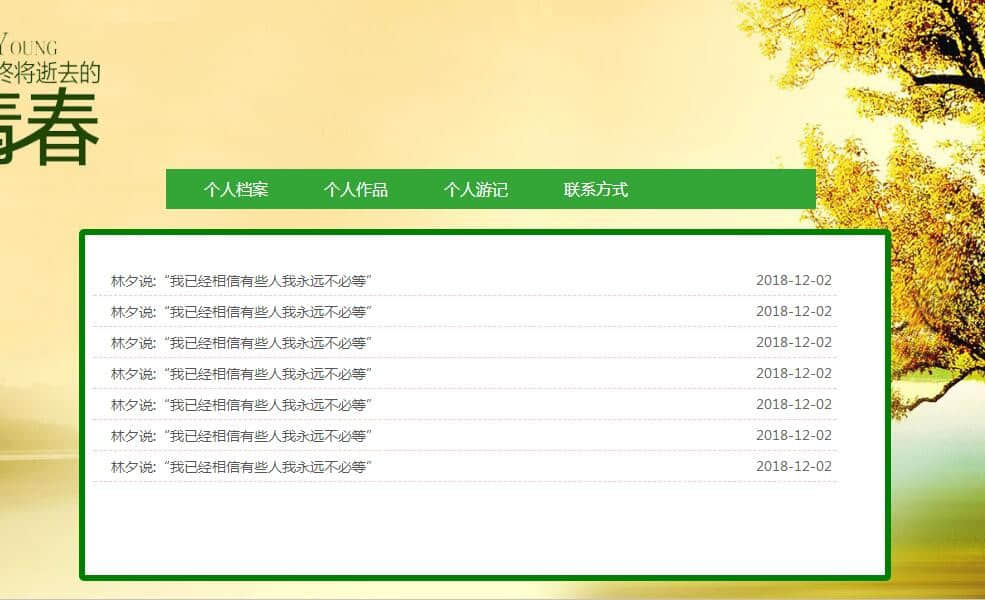985x600 pixels.
Task: Select the fifth row's 2018-12-02 date
Action: coord(793,404)
